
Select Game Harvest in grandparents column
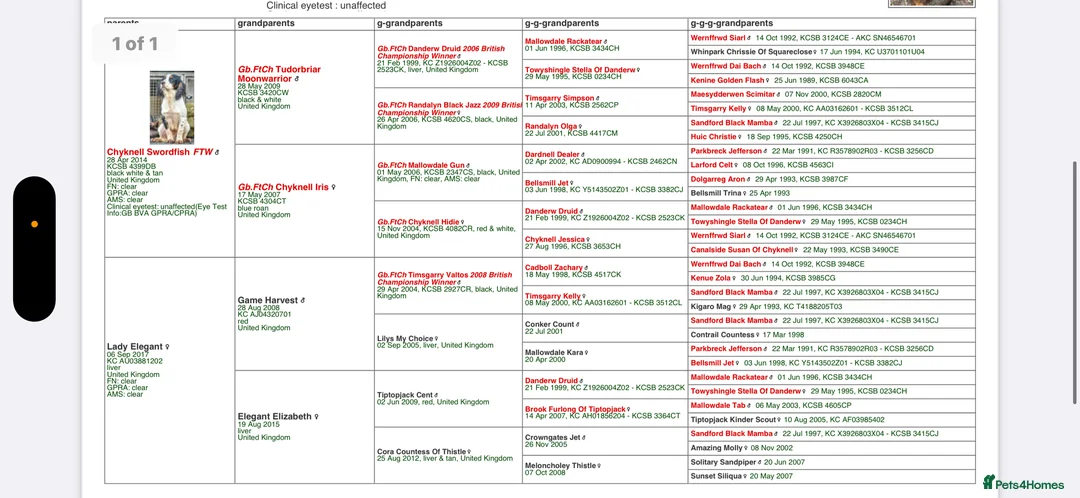268,299
